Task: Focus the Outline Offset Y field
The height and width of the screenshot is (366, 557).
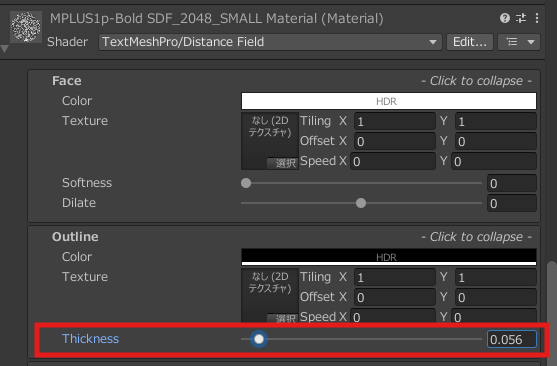Action: (496, 297)
